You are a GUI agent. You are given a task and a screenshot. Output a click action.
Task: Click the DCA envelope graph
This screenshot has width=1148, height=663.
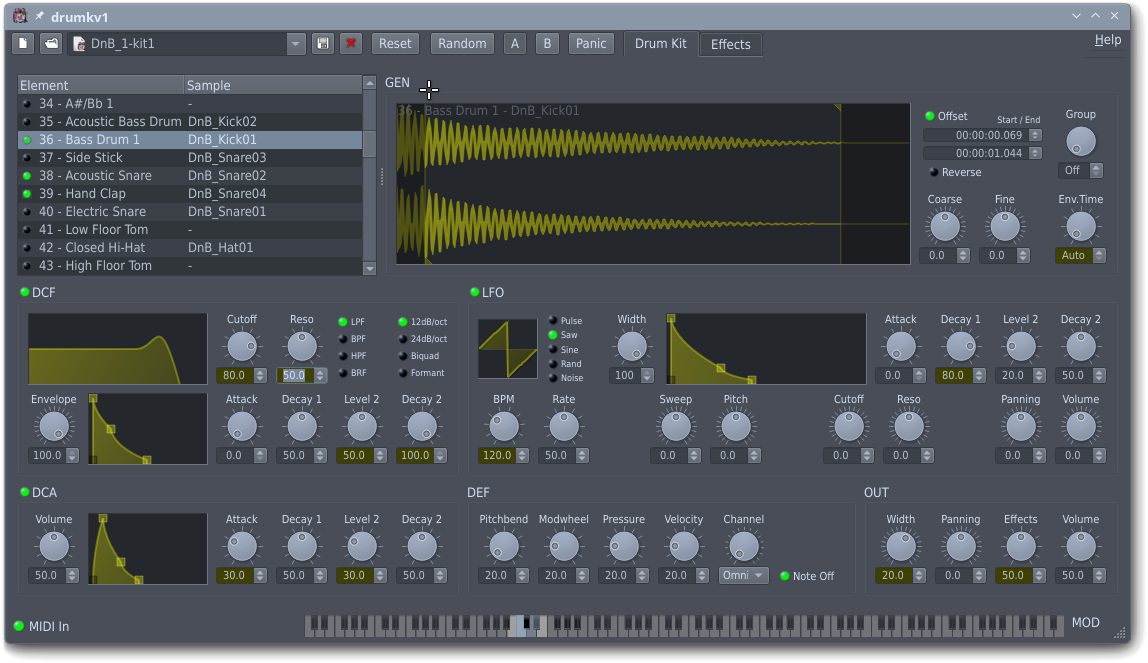point(148,549)
